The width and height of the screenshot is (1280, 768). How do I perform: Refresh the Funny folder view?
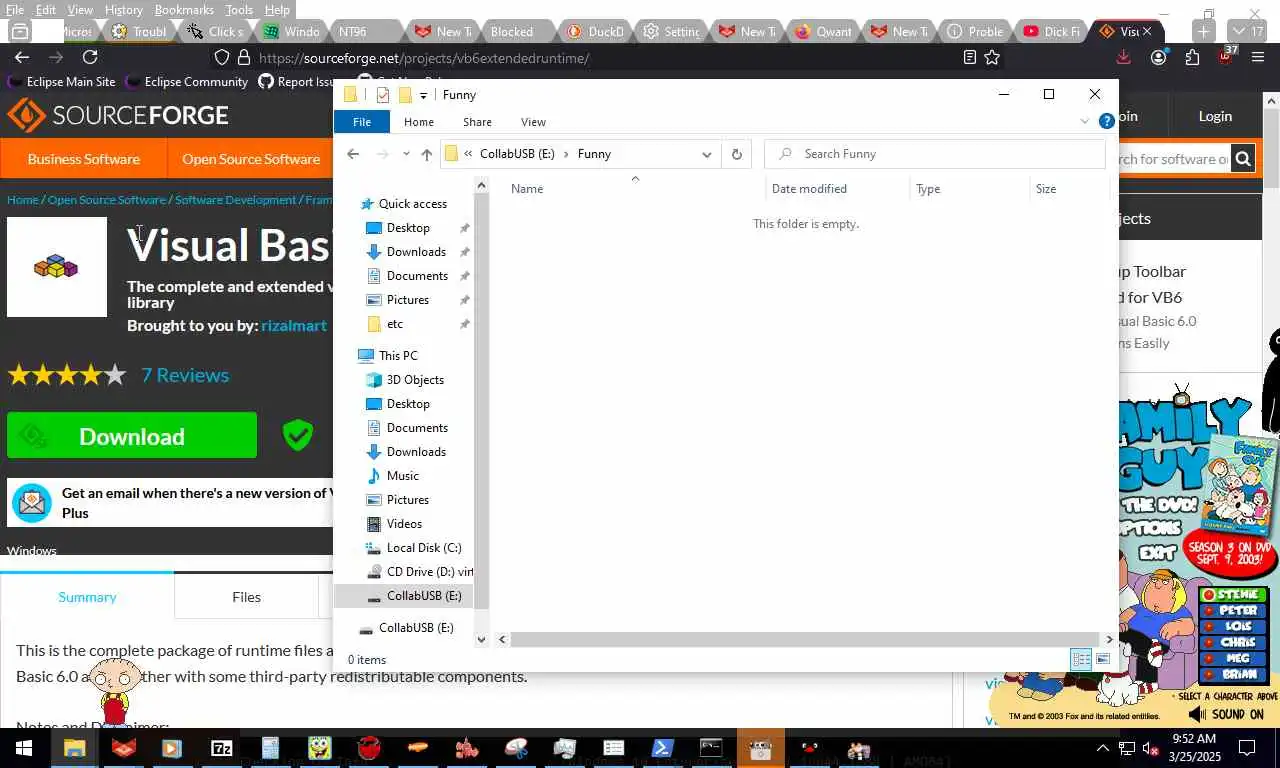tap(737, 154)
